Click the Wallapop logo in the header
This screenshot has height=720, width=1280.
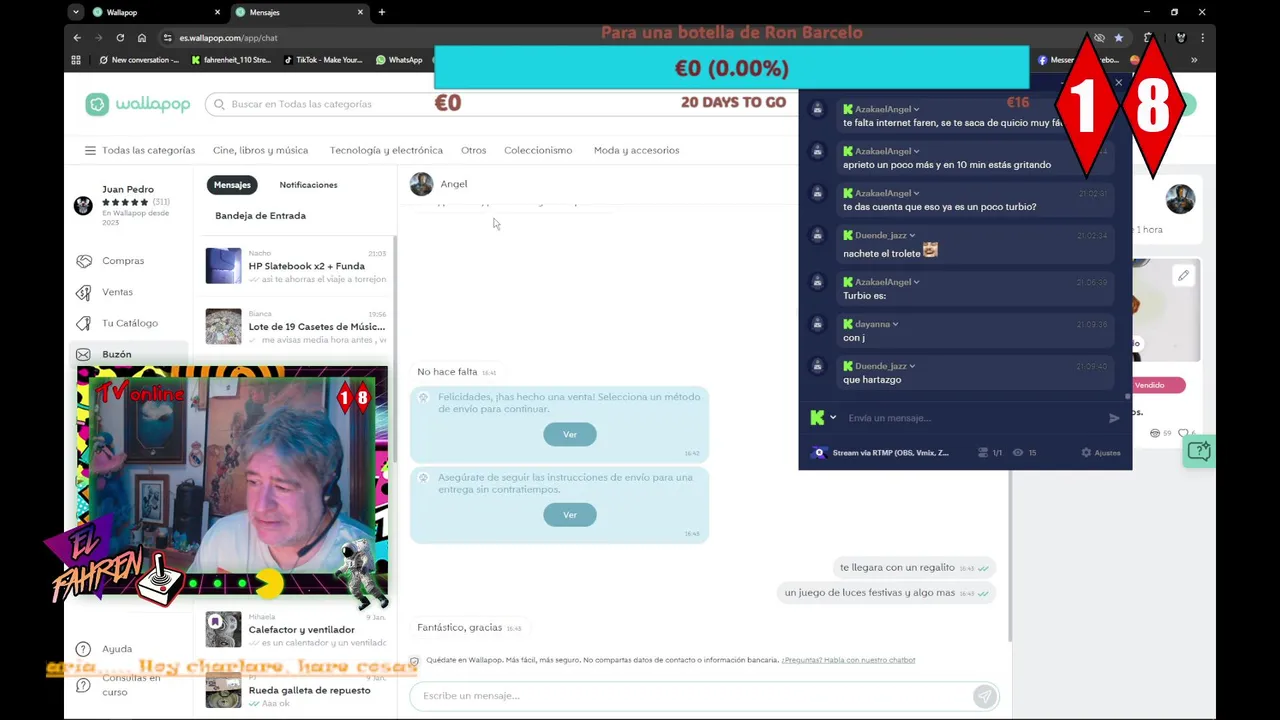tap(137, 104)
